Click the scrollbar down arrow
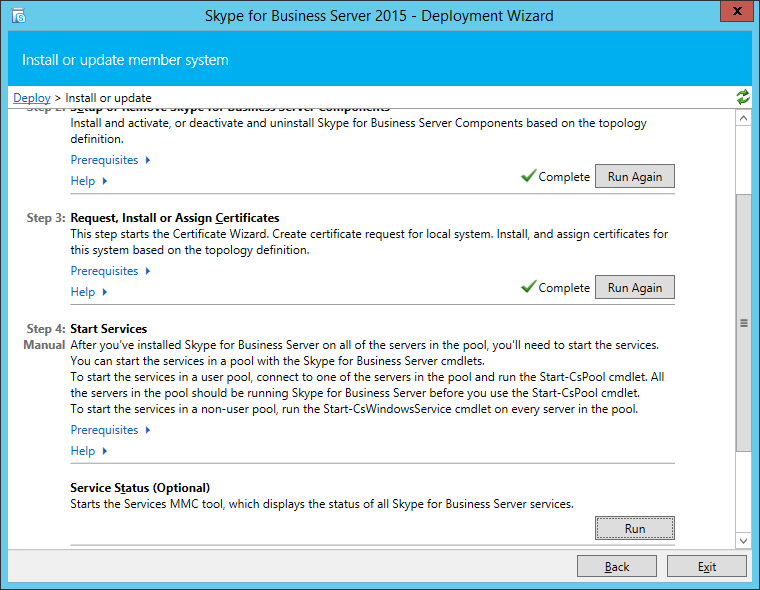The image size is (760, 590). click(x=744, y=541)
